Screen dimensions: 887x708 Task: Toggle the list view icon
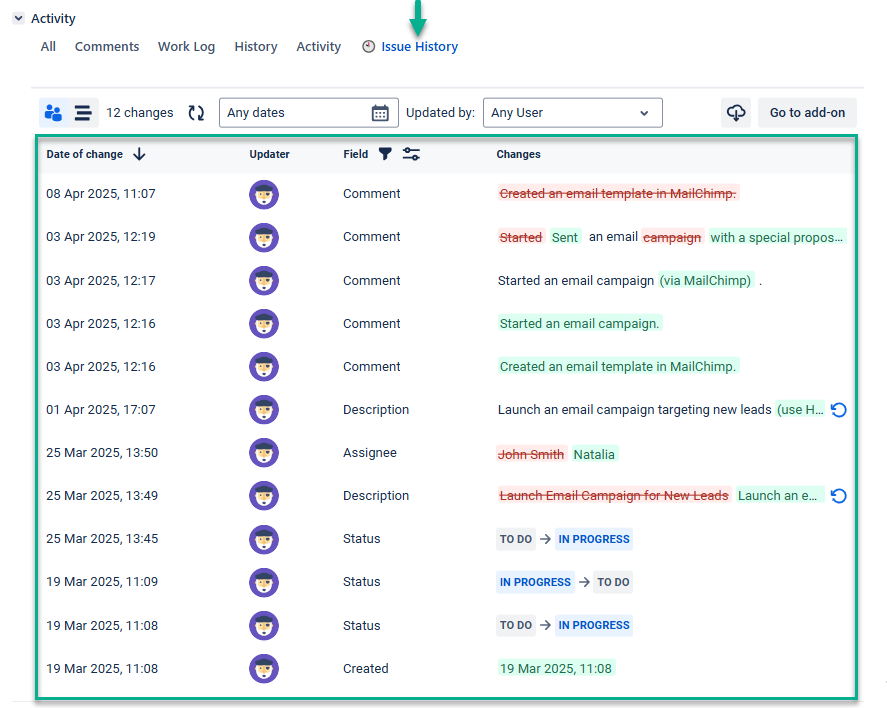tap(83, 113)
